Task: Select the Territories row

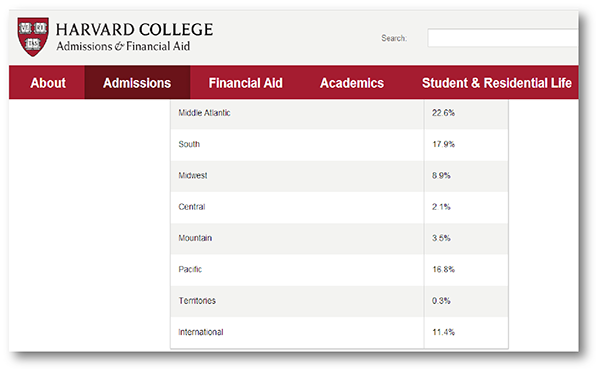Action: [x=339, y=301]
